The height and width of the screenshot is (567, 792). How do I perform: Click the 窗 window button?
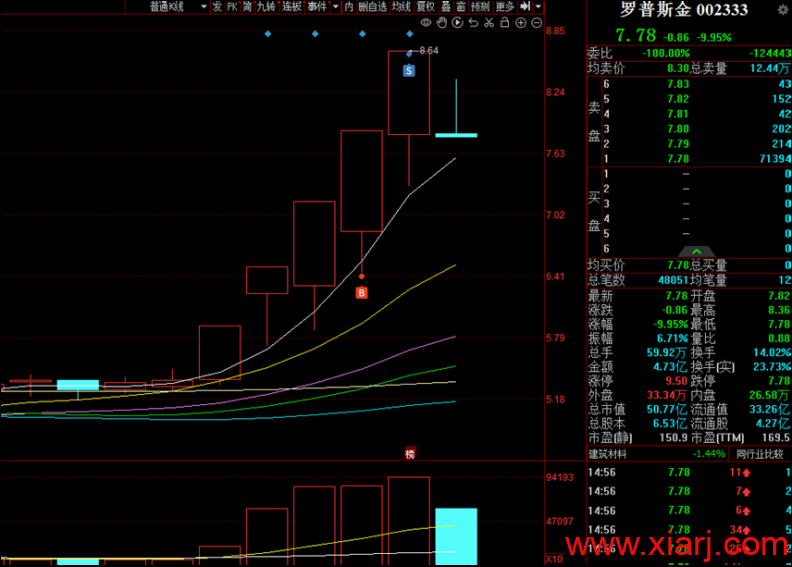click(461, 7)
